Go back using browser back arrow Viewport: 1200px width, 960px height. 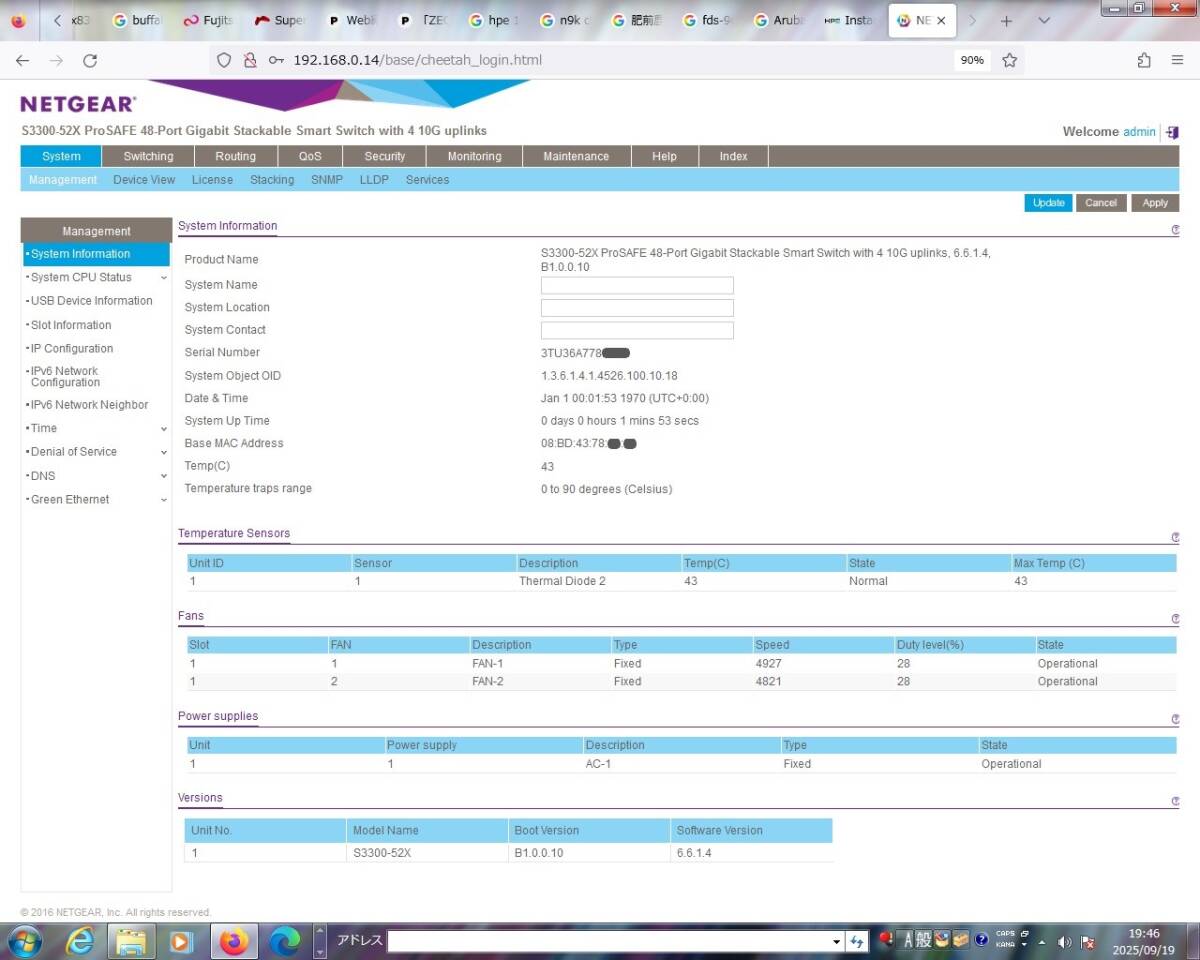(x=22, y=60)
